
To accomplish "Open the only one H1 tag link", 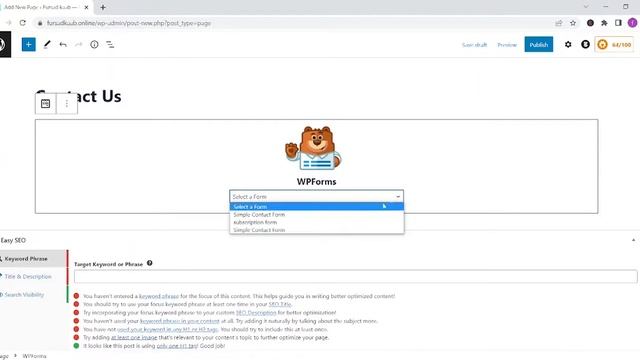I will pyautogui.click(x=177, y=346).
